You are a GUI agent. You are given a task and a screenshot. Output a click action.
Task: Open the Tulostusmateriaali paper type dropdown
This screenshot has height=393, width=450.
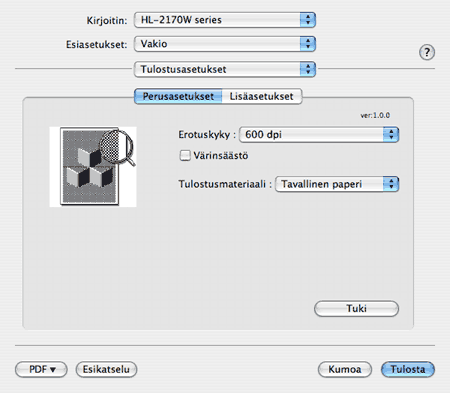[337, 184]
